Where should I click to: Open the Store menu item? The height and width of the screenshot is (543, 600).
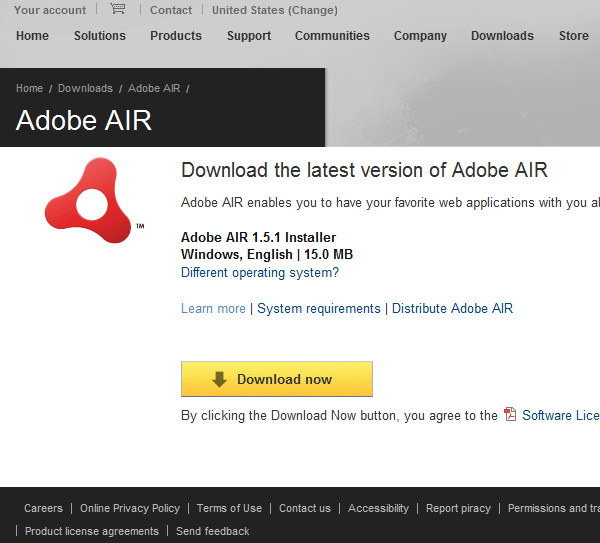pyautogui.click(x=574, y=36)
